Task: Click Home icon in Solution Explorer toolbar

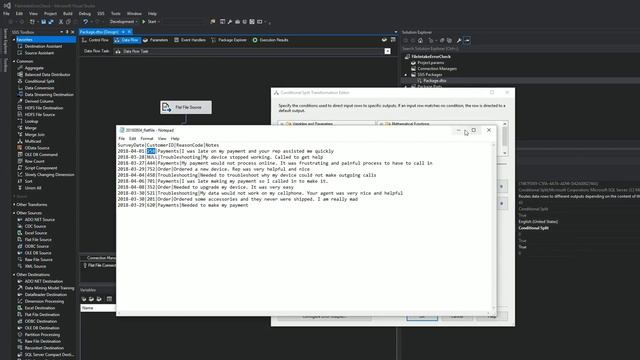Action: (x=420, y=40)
